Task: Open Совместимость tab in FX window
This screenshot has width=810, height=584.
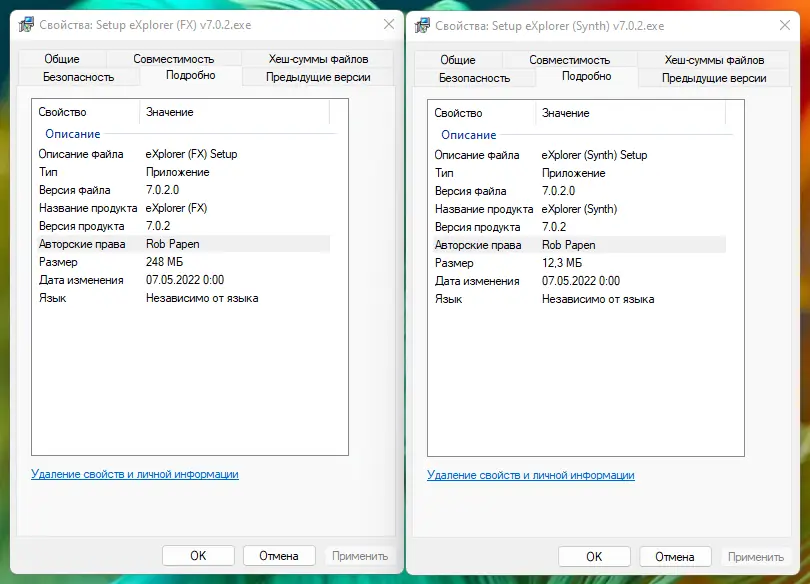Action: tap(174, 59)
